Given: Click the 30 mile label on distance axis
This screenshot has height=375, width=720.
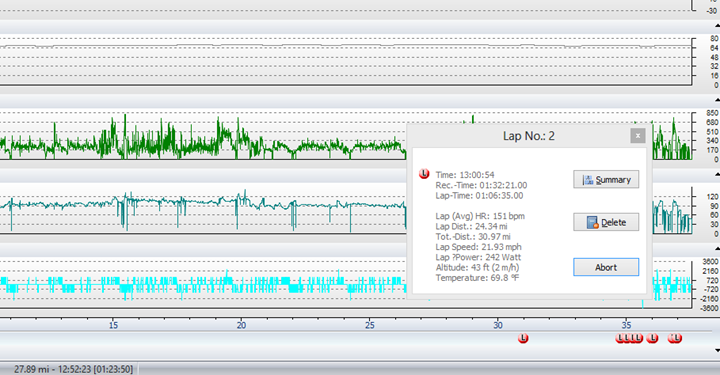Looking at the screenshot, I should tap(498, 325).
